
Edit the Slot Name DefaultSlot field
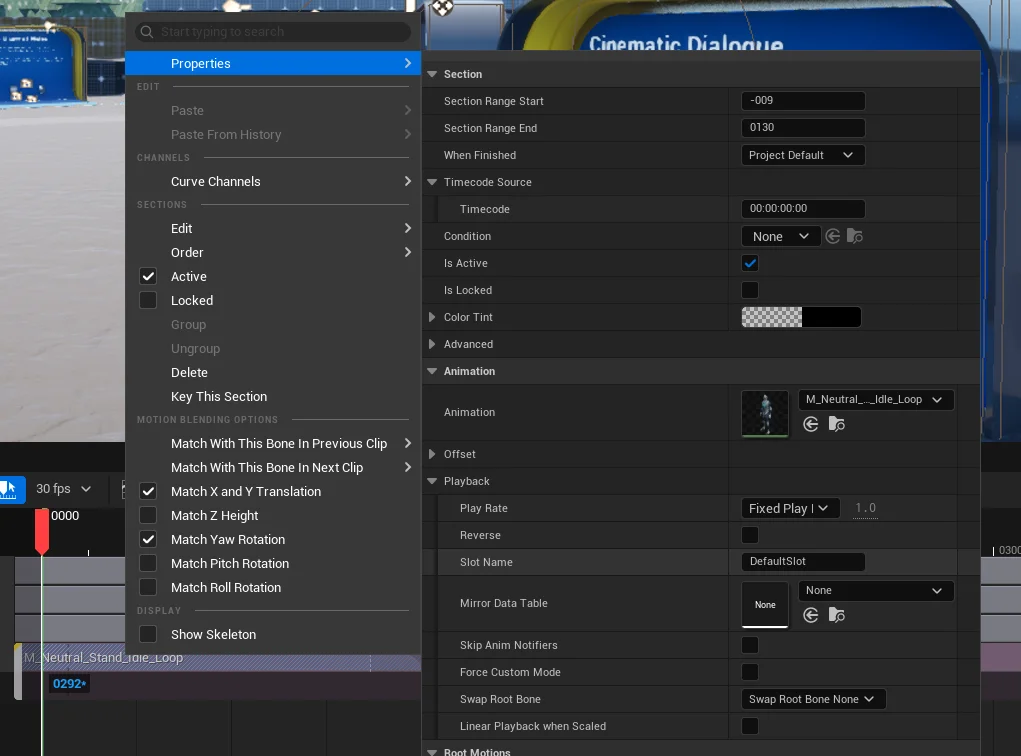click(803, 562)
